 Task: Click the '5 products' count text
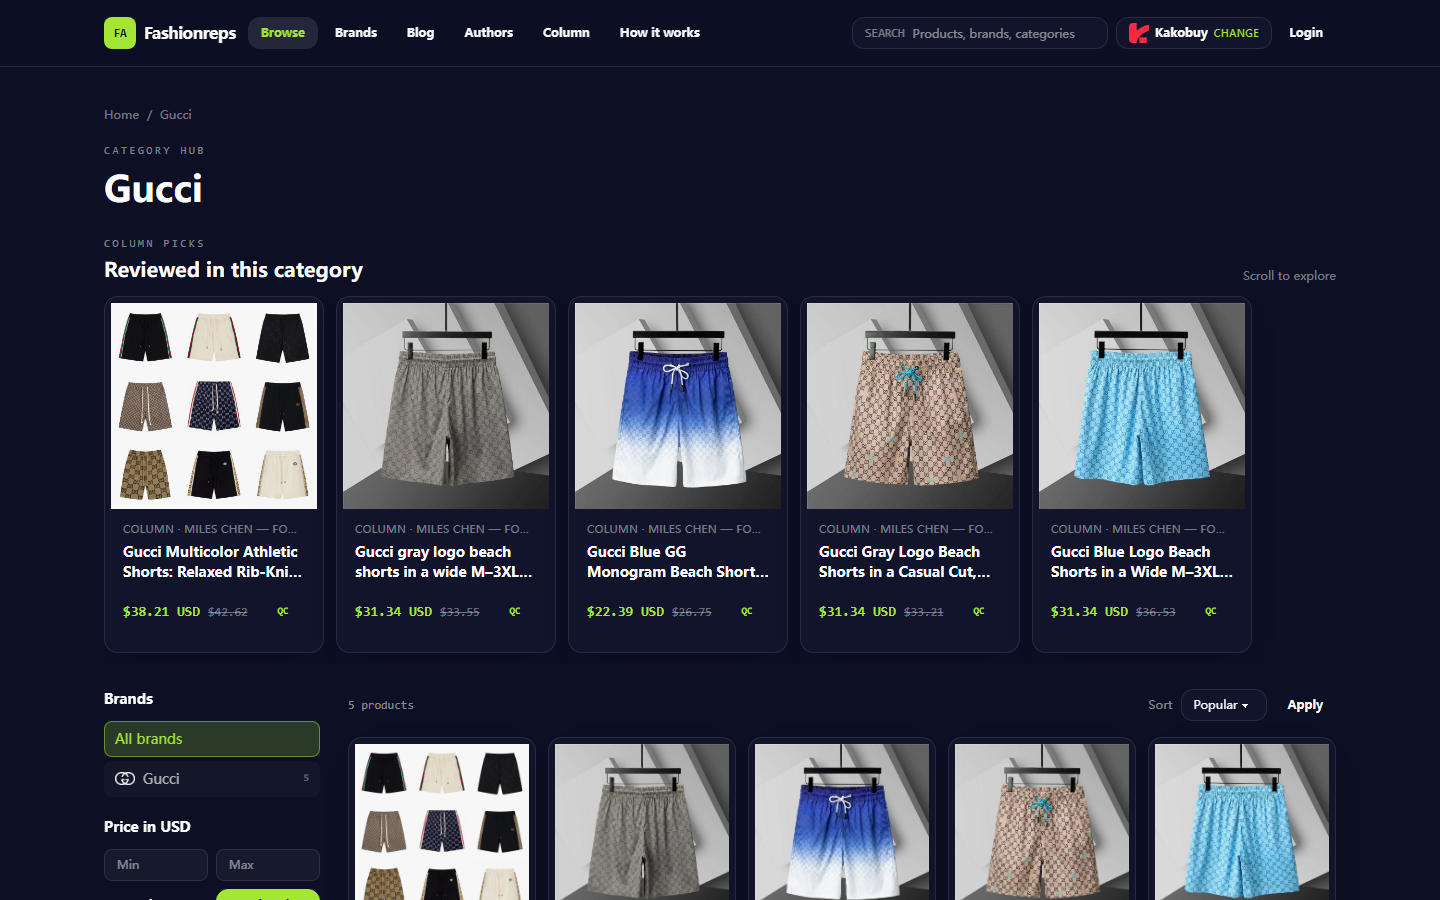(381, 705)
